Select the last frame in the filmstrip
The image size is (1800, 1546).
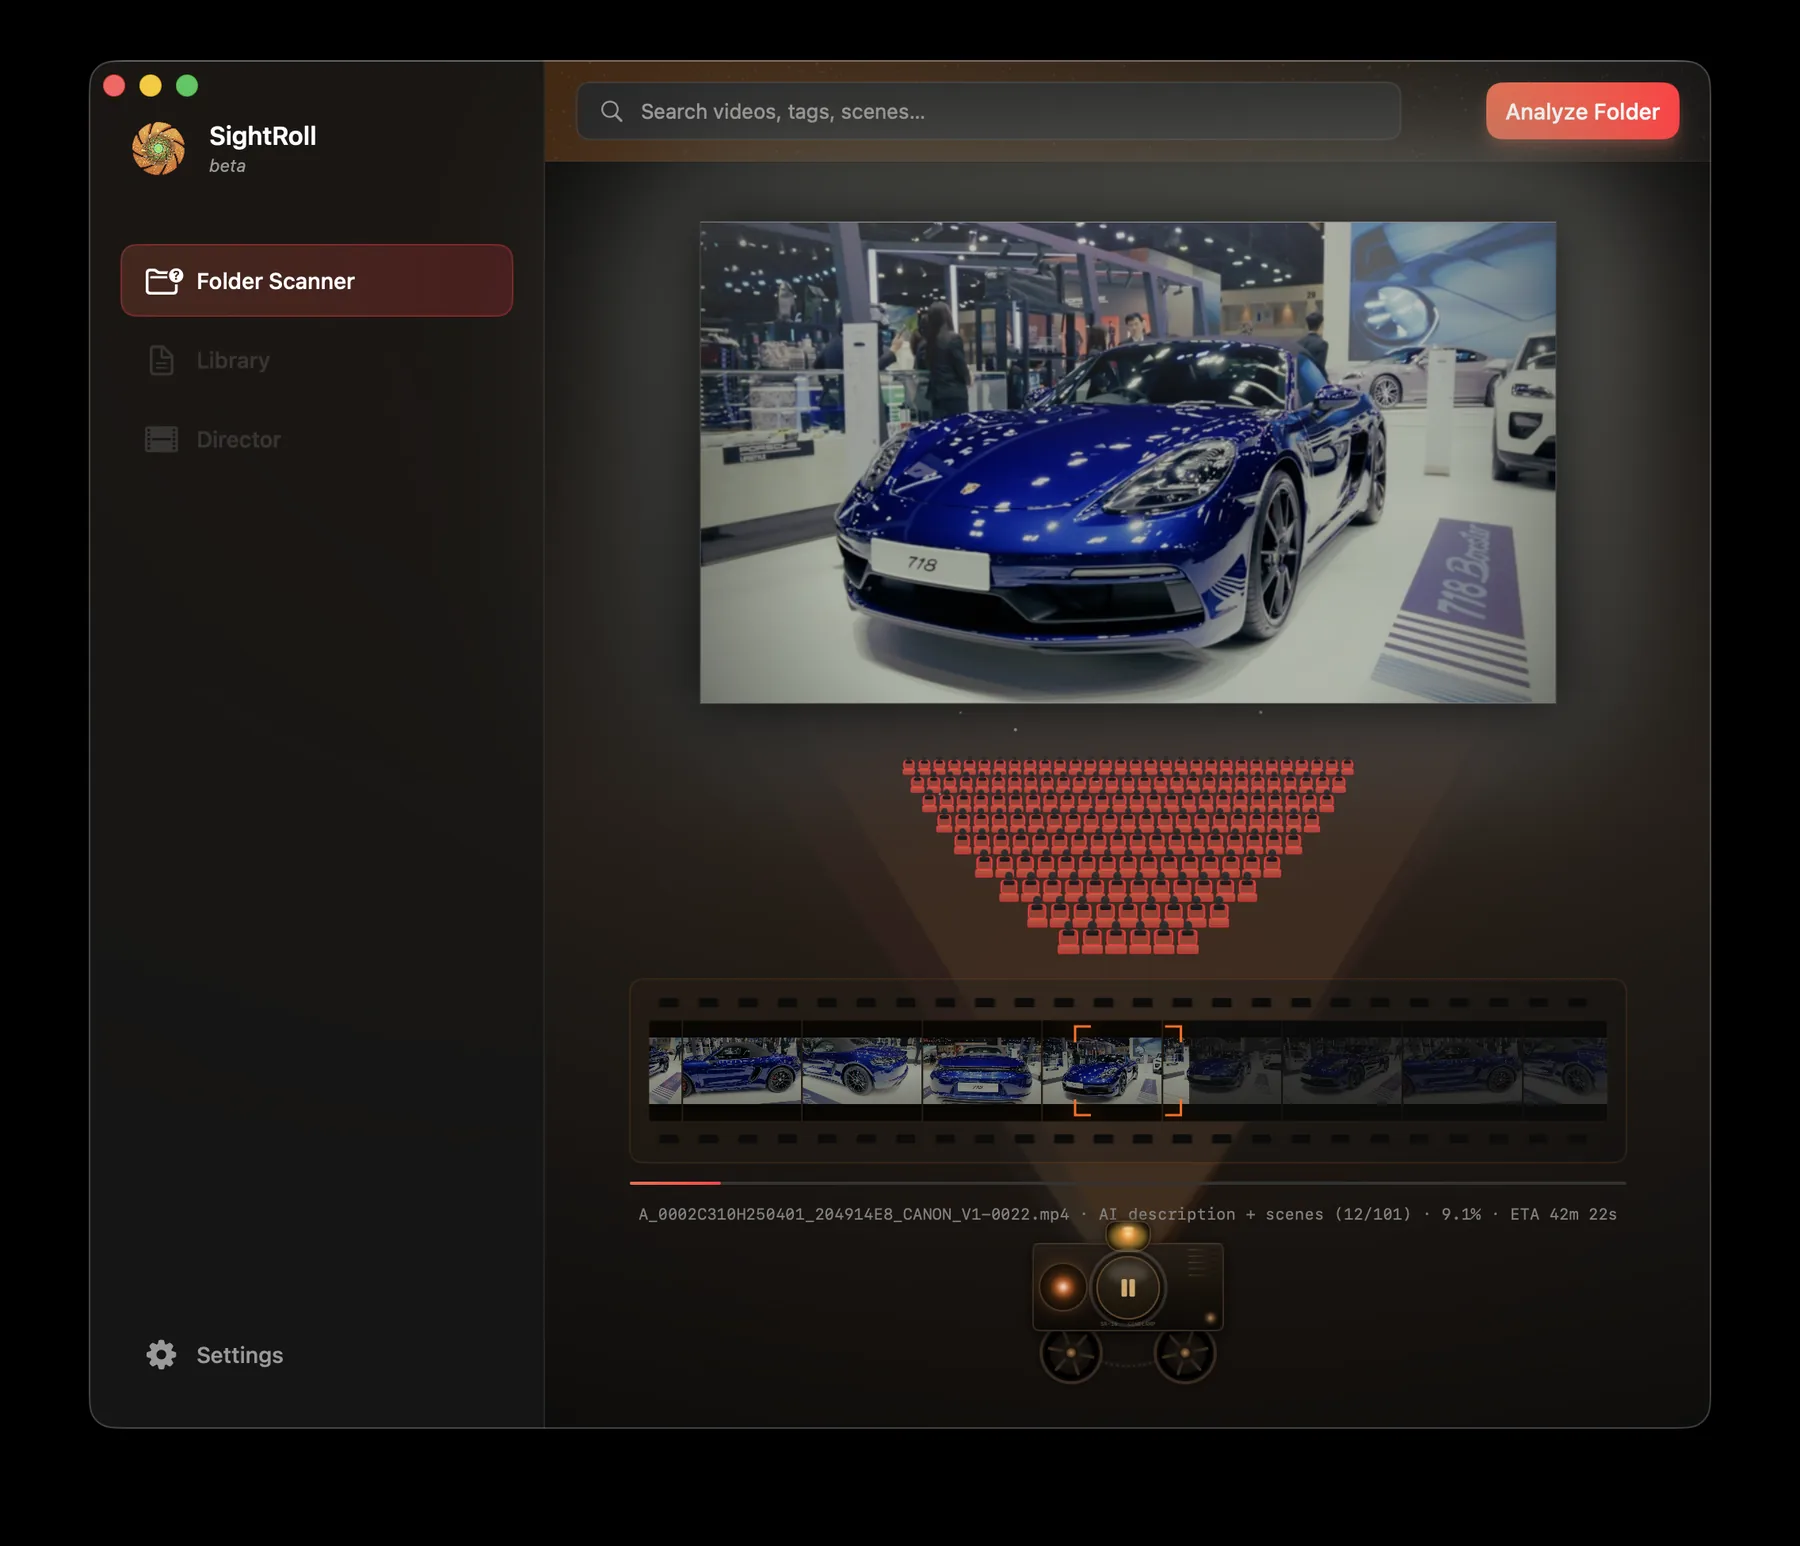click(x=1565, y=1070)
